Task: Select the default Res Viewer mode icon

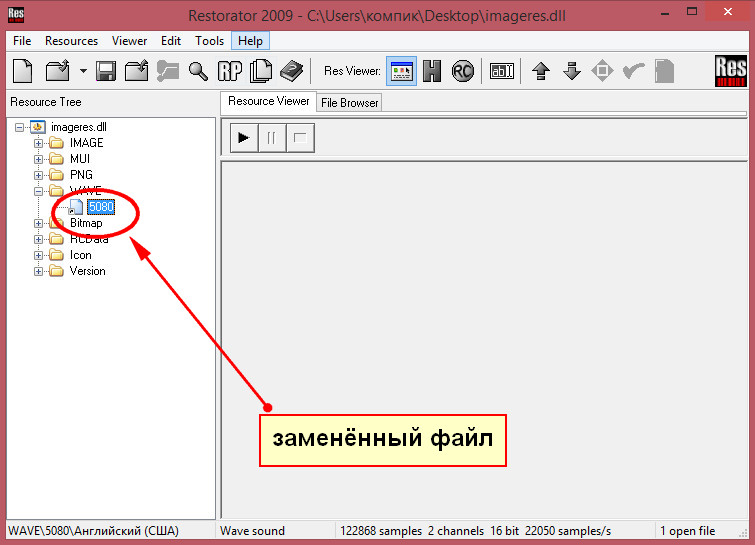Action: [401, 71]
